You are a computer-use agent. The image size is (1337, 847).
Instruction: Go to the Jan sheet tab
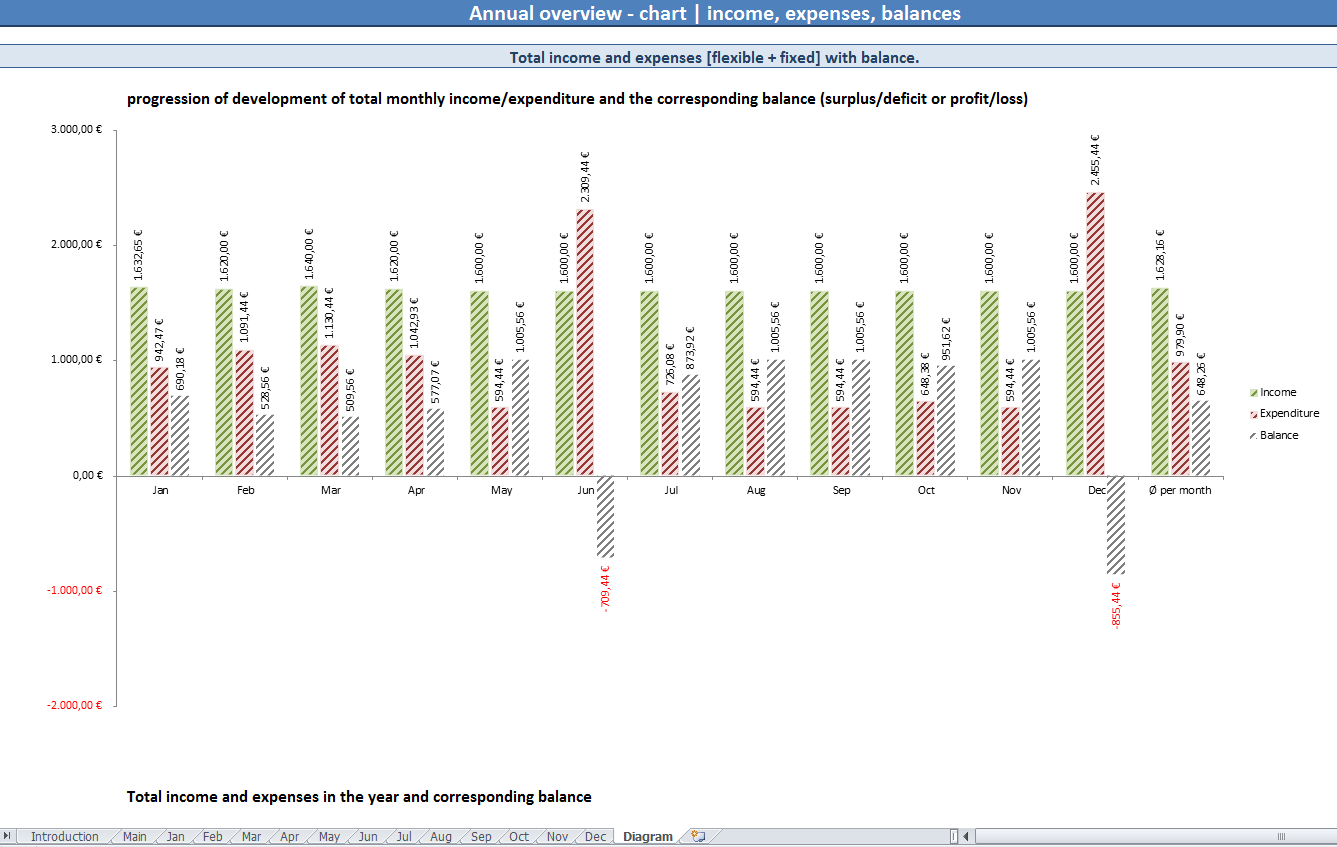(x=175, y=837)
